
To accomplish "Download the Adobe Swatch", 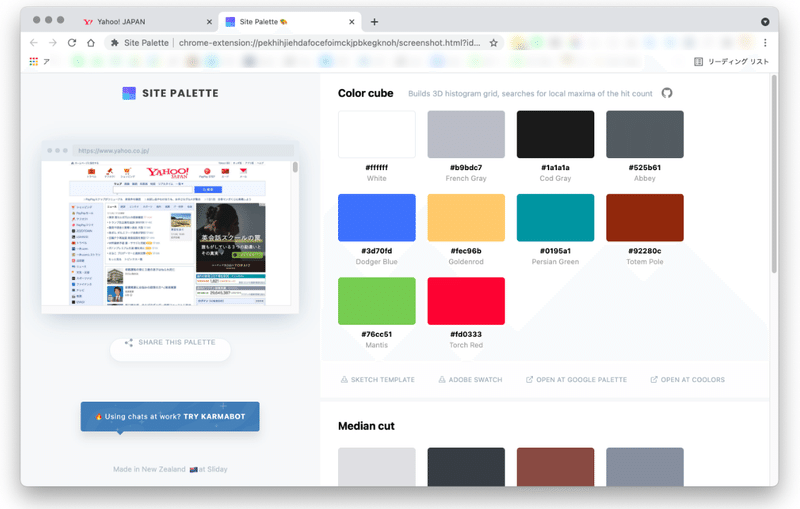I will [x=470, y=379].
